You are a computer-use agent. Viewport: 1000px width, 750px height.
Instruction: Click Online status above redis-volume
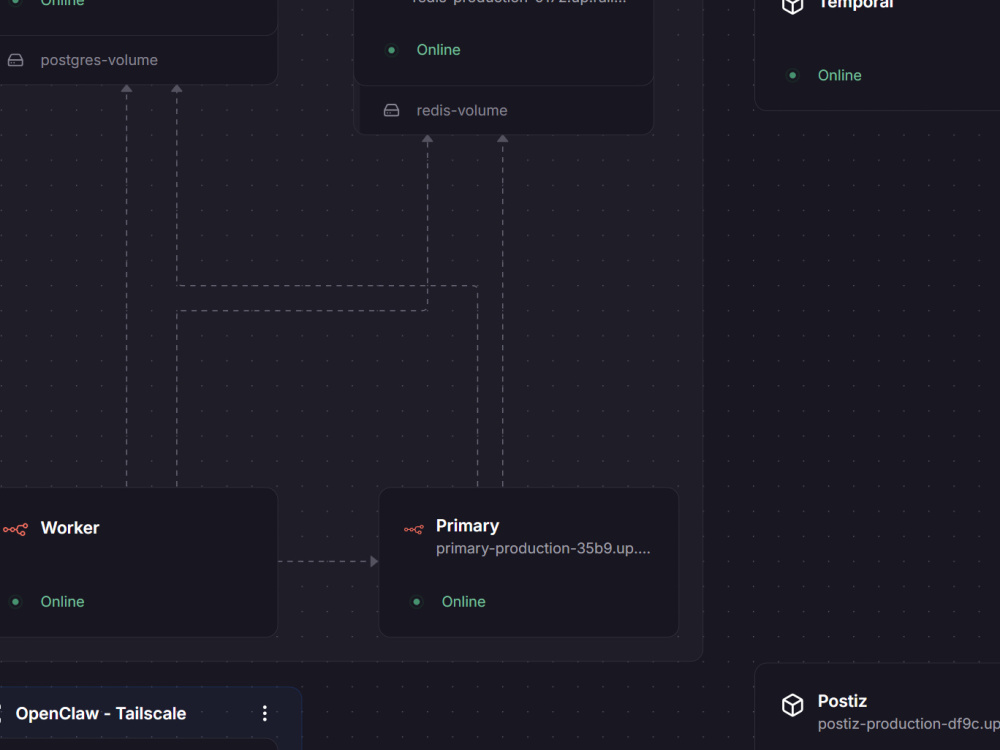pos(438,50)
